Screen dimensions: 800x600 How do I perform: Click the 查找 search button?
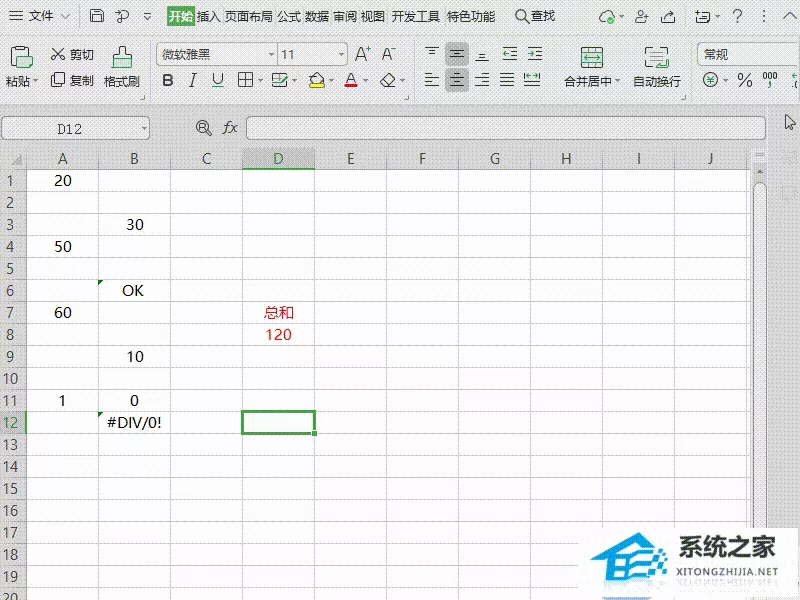point(535,16)
